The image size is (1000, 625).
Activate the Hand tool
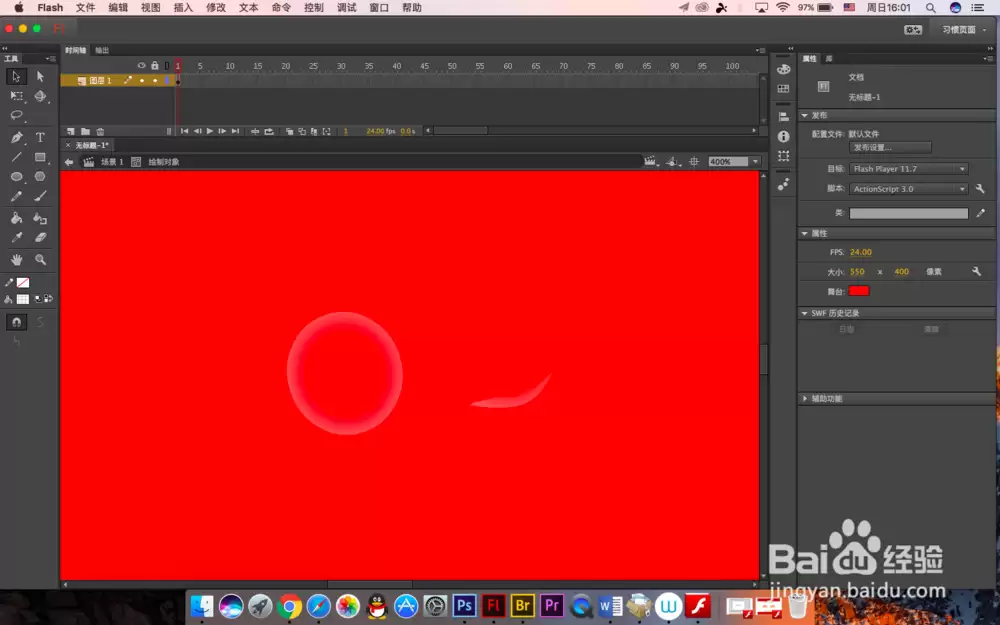[x=17, y=259]
